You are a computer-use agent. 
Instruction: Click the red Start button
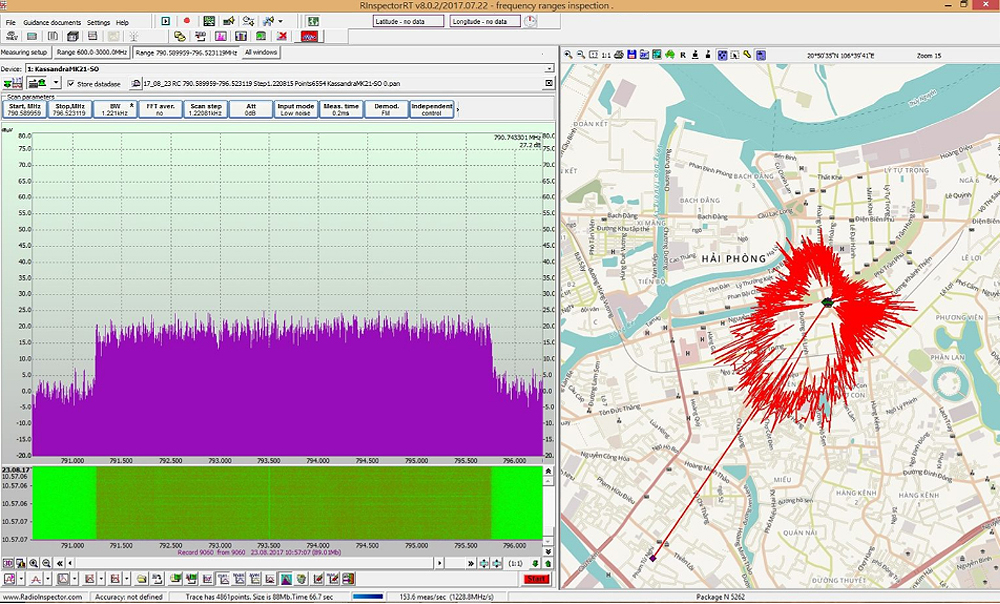[536, 579]
